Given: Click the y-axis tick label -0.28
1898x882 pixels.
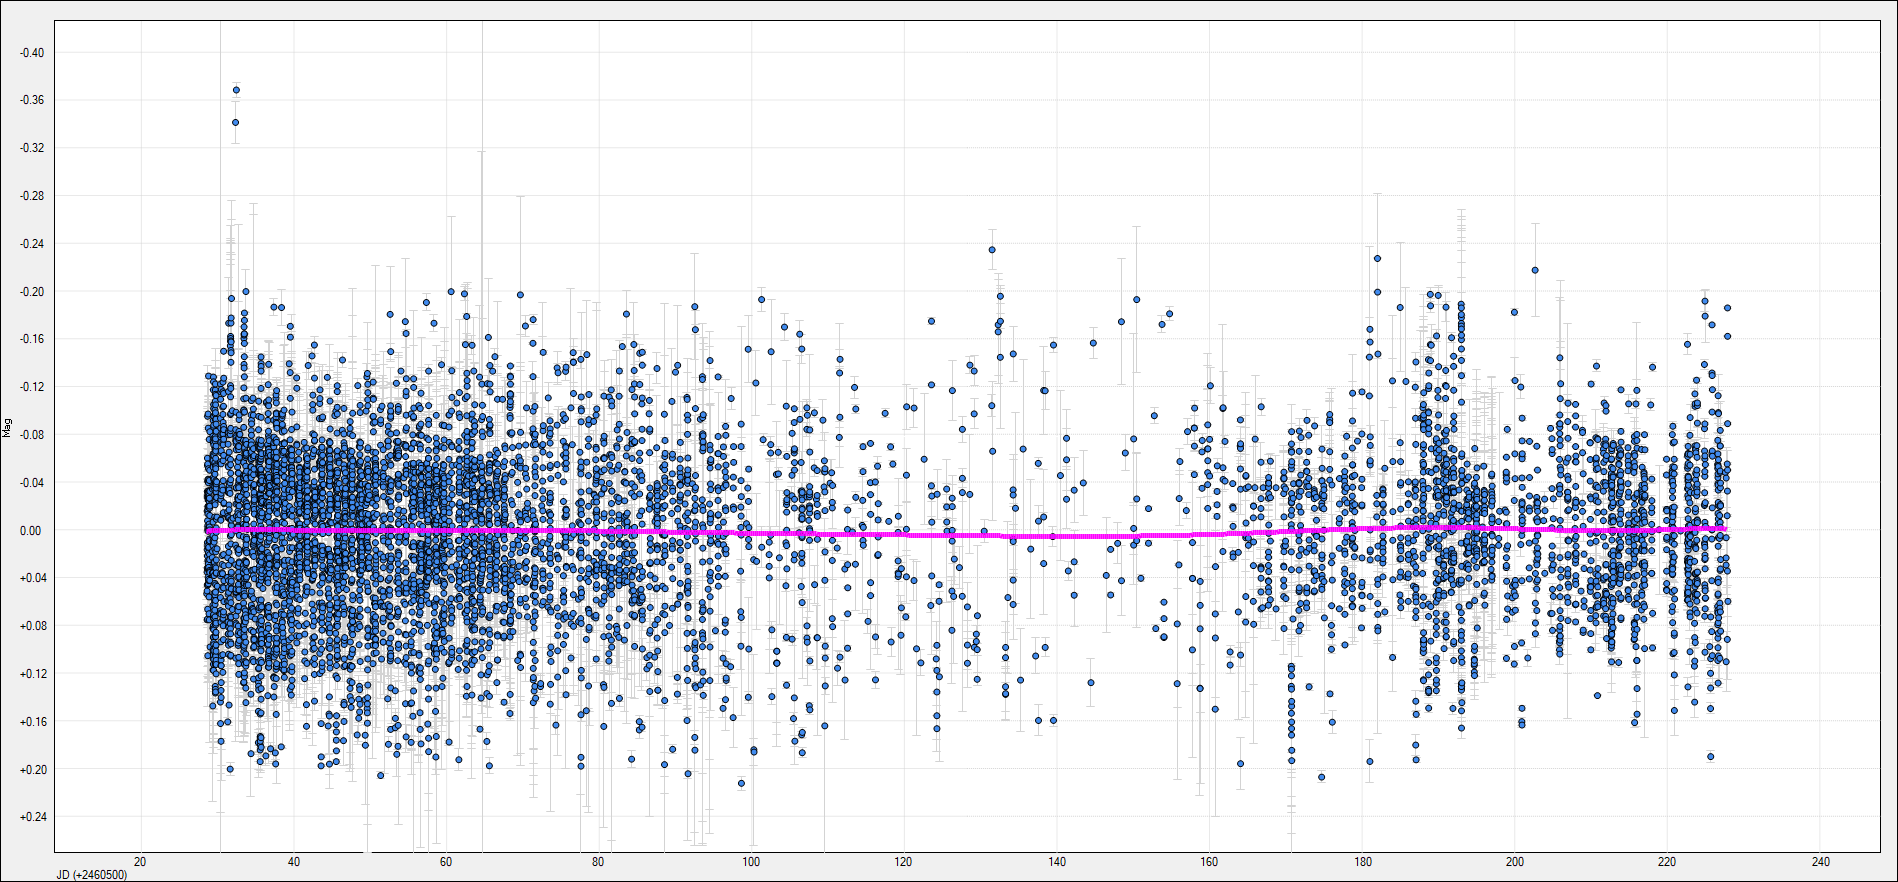Looking at the screenshot, I should coord(33,196).
